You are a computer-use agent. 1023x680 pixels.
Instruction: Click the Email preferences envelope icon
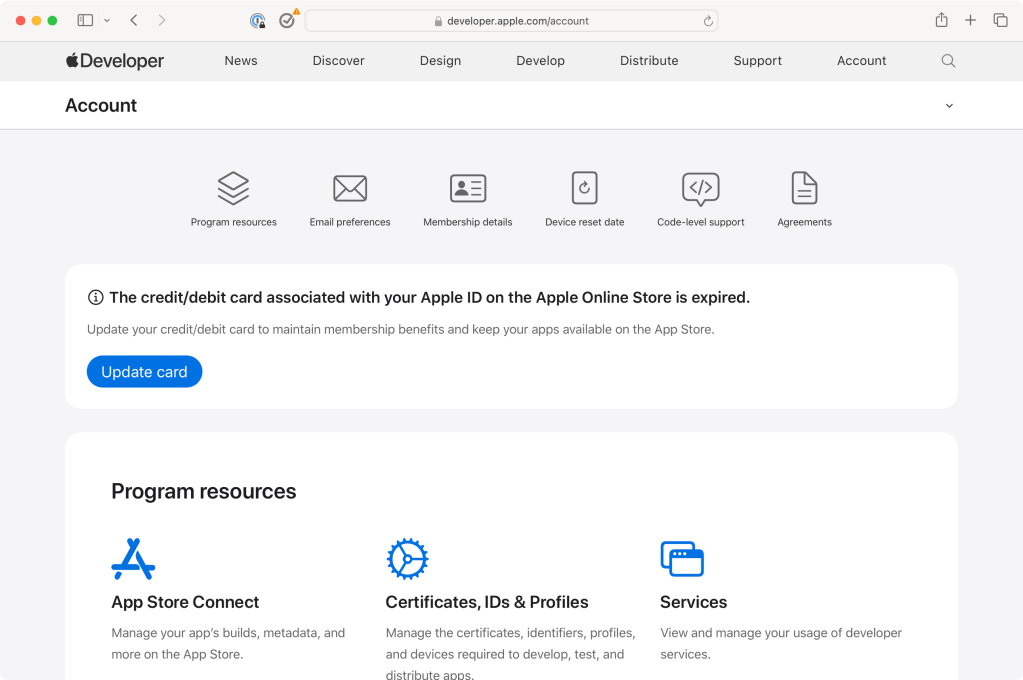350,187
